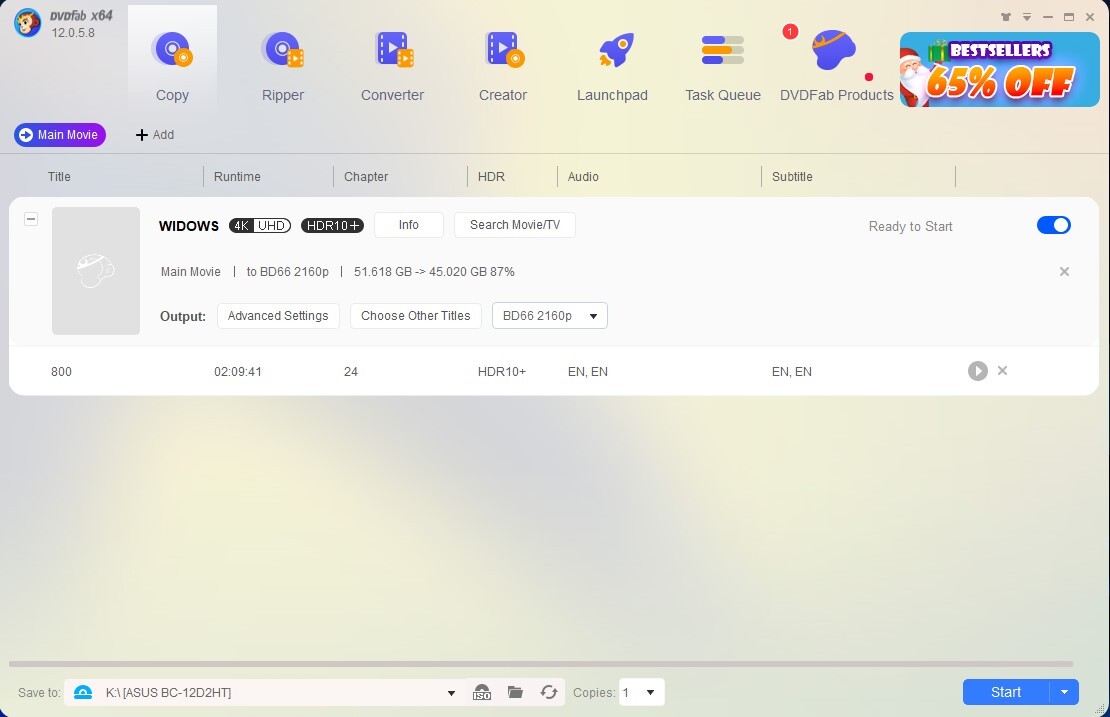Click the audio tracks EN, EN under Audio

click(588, 372)
